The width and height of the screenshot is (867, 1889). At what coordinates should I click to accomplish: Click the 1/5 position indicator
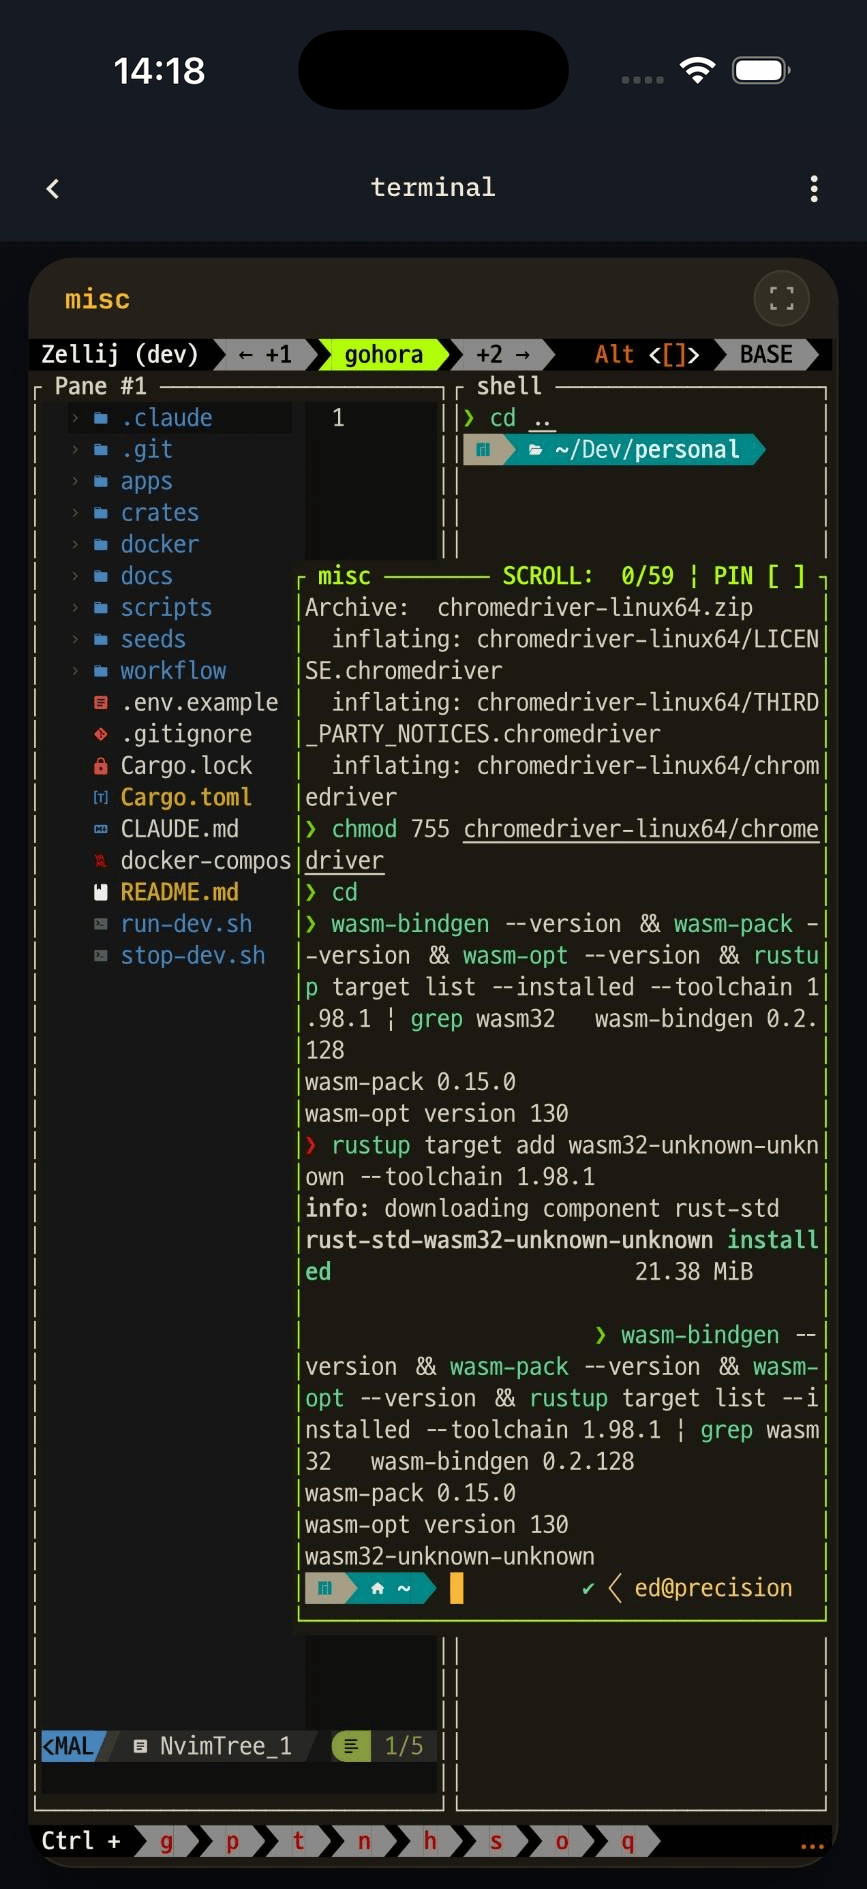[x=404, y=1746]
